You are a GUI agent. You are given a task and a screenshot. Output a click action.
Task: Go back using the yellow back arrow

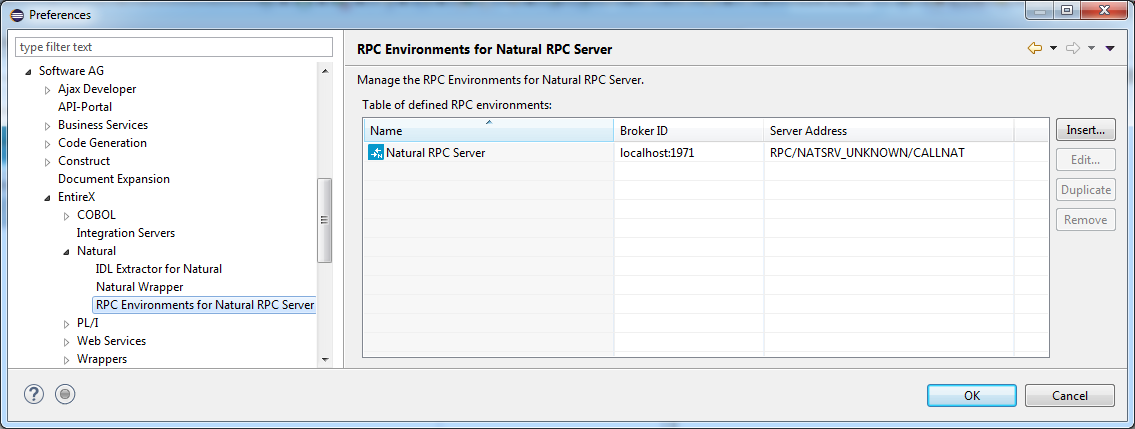[x=1034, y=48]
